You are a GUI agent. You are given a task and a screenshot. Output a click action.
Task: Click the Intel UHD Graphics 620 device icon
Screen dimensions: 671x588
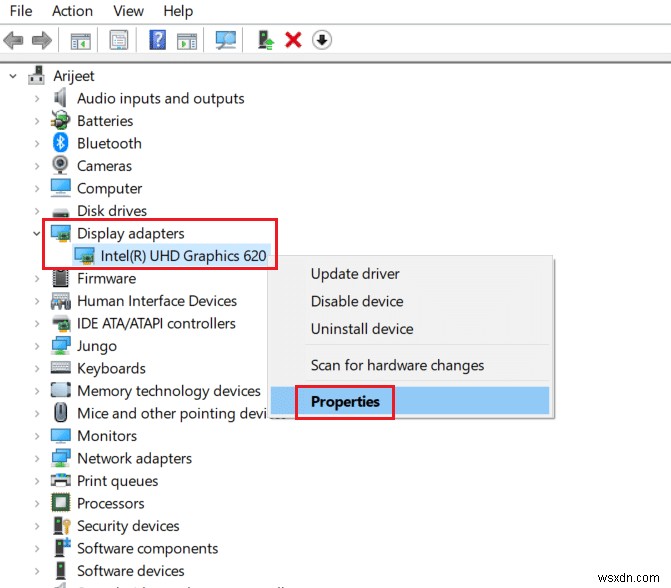pyautogui.click(x=84, y=256)
